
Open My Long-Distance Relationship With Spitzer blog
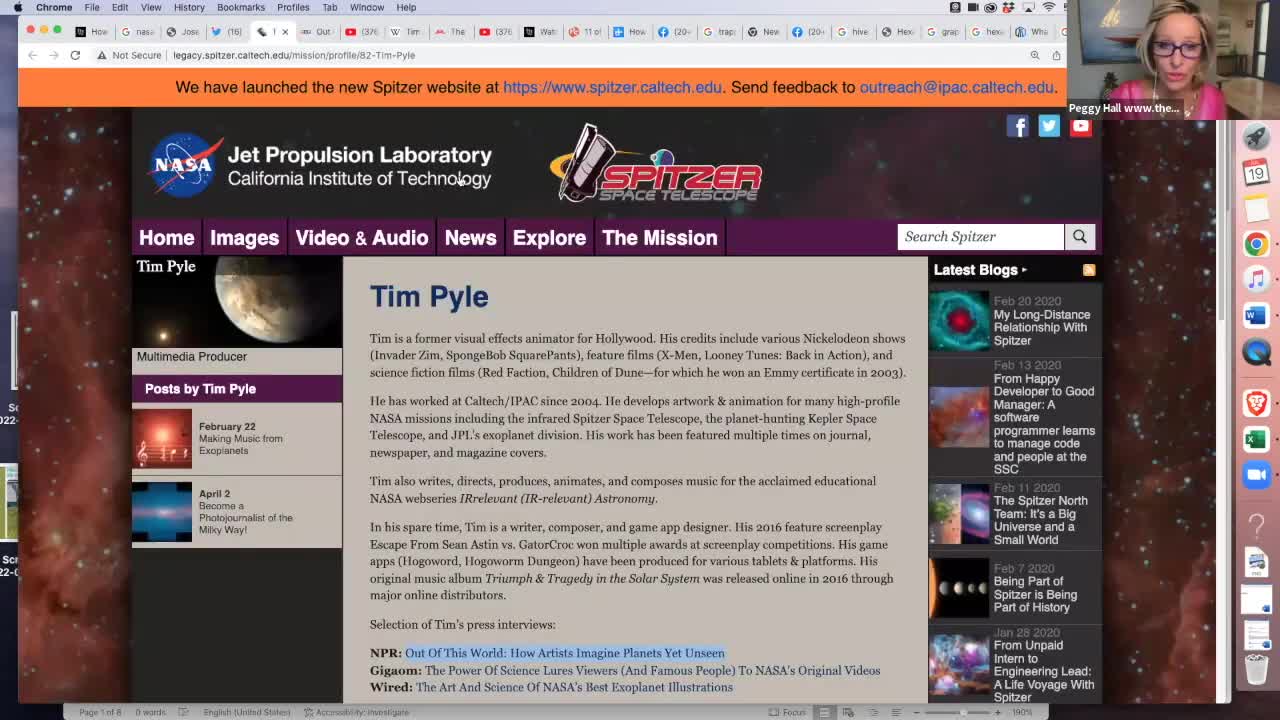1042,327
